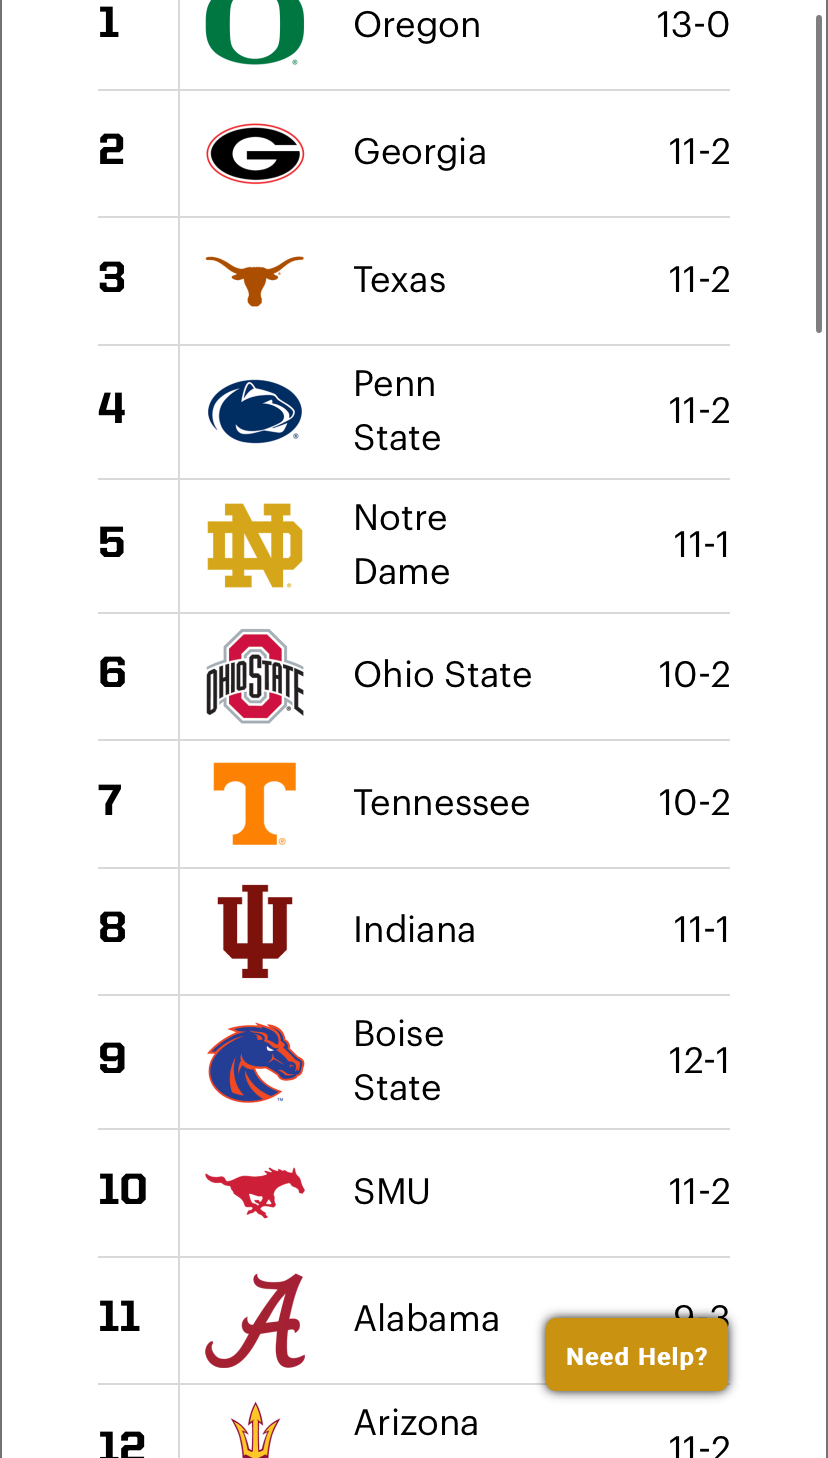Select the SMU team name
Screen dimensions: 828x1458
(391, 1191)
